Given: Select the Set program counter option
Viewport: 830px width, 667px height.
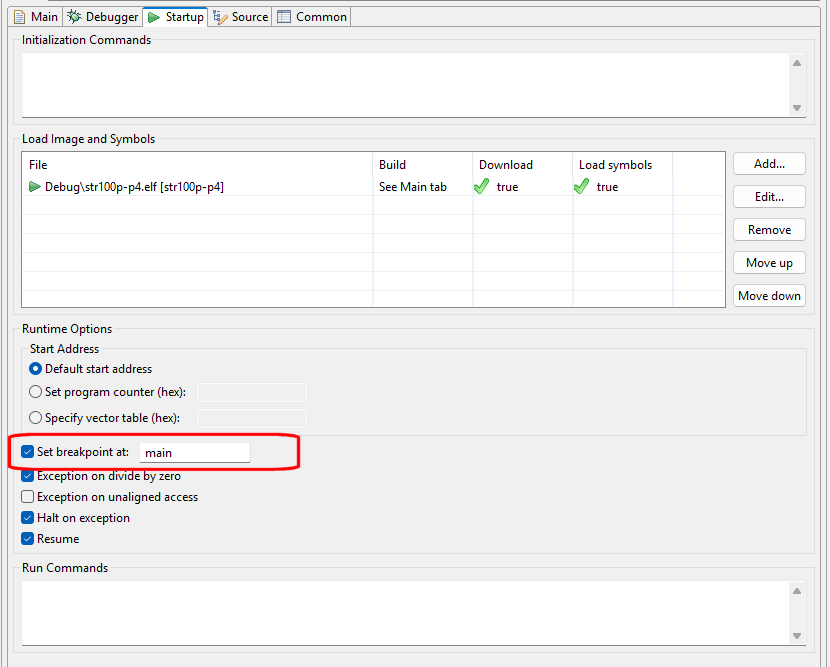Looking at the screenshot, I should point(35,391).
